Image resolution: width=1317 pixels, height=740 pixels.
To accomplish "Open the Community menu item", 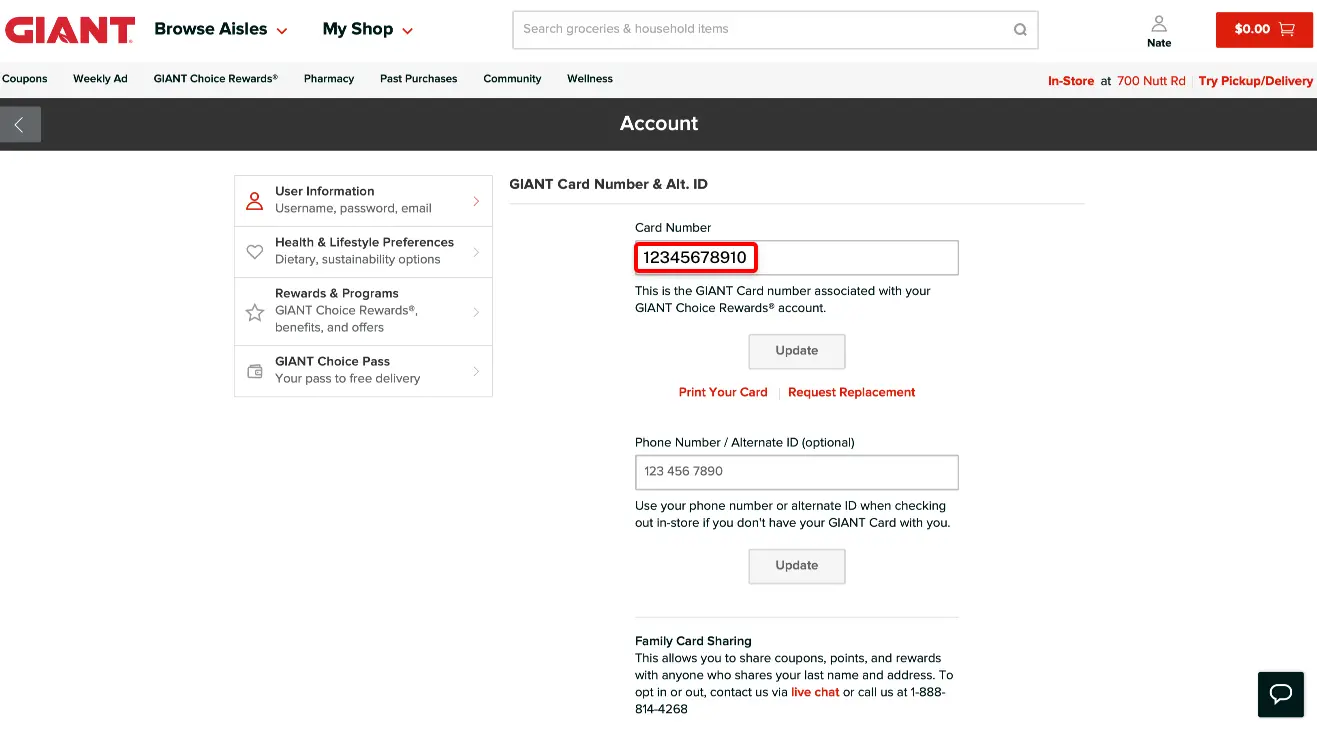I will 512,79.
